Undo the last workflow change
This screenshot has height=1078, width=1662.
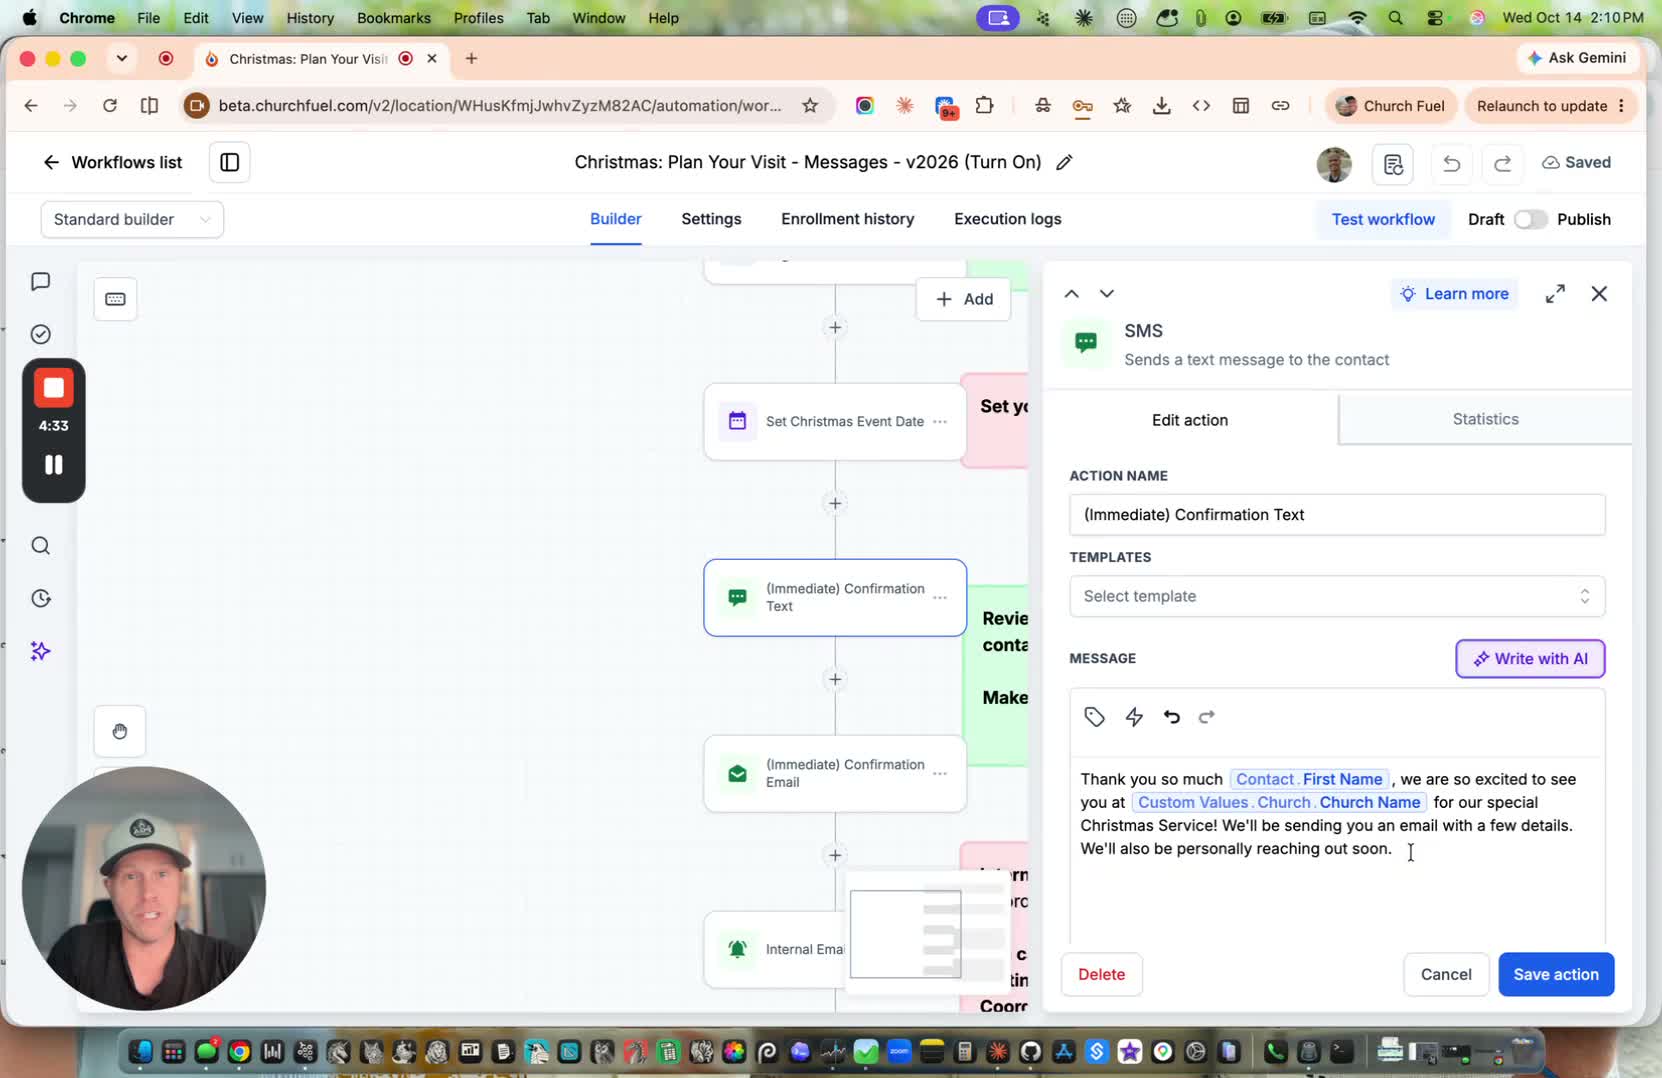pyautogui.click(x=1451, y=163)
